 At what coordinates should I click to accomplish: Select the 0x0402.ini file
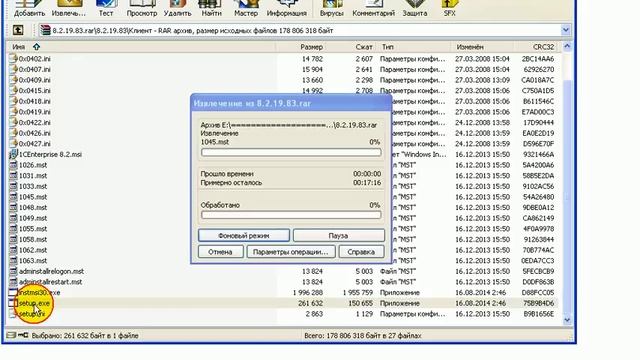tap(35, 59)
